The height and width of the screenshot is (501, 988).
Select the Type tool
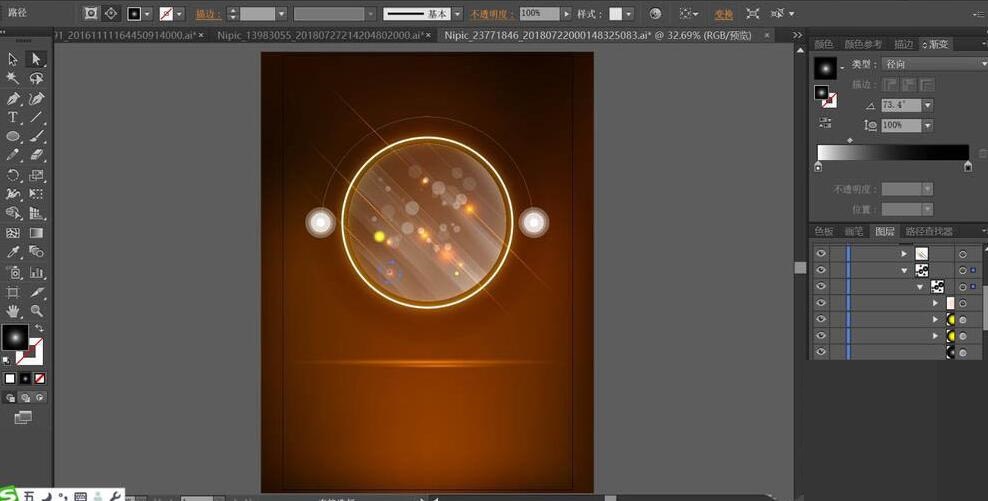[13, 117]
